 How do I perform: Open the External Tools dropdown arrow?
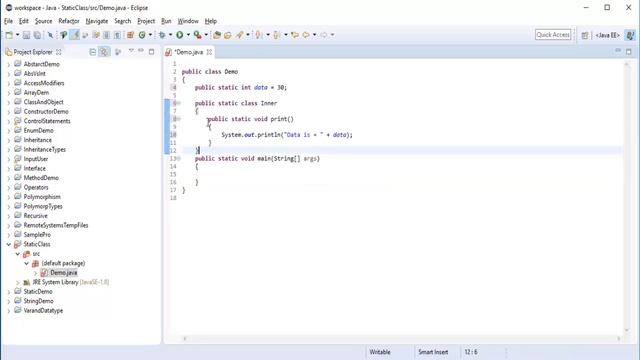coord(206,35)
